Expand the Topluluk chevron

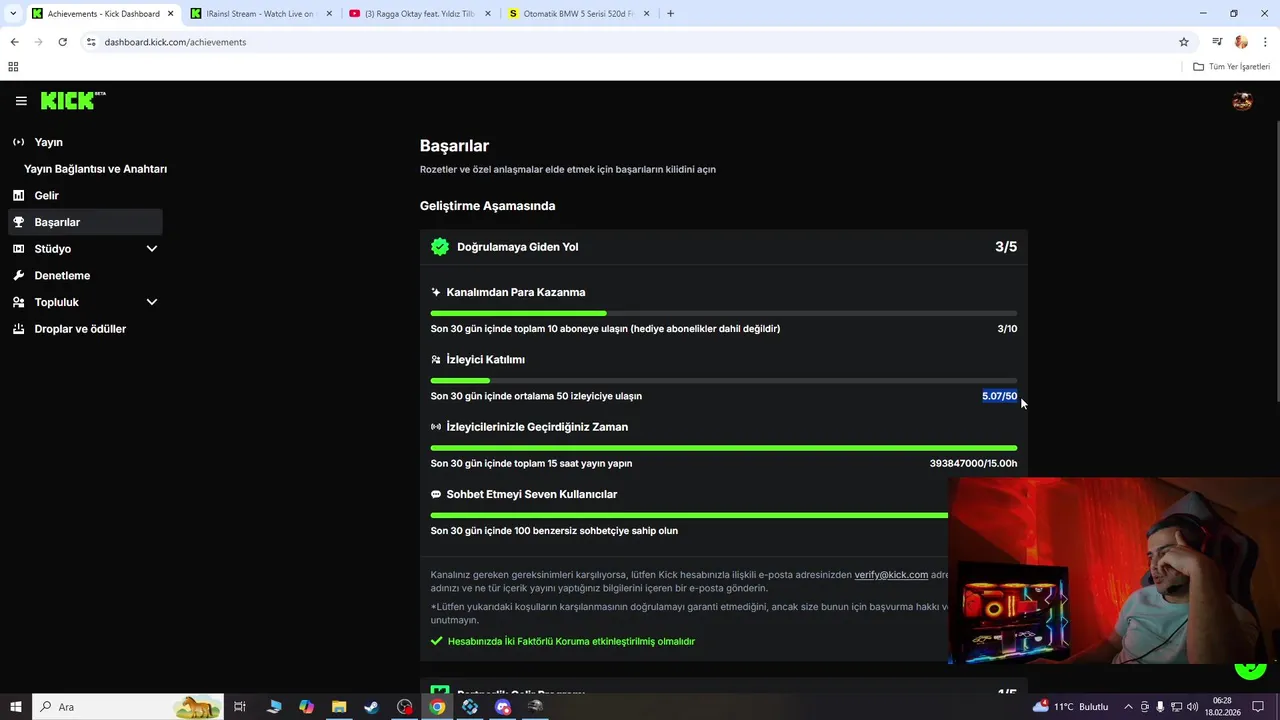tap(152, 302)
